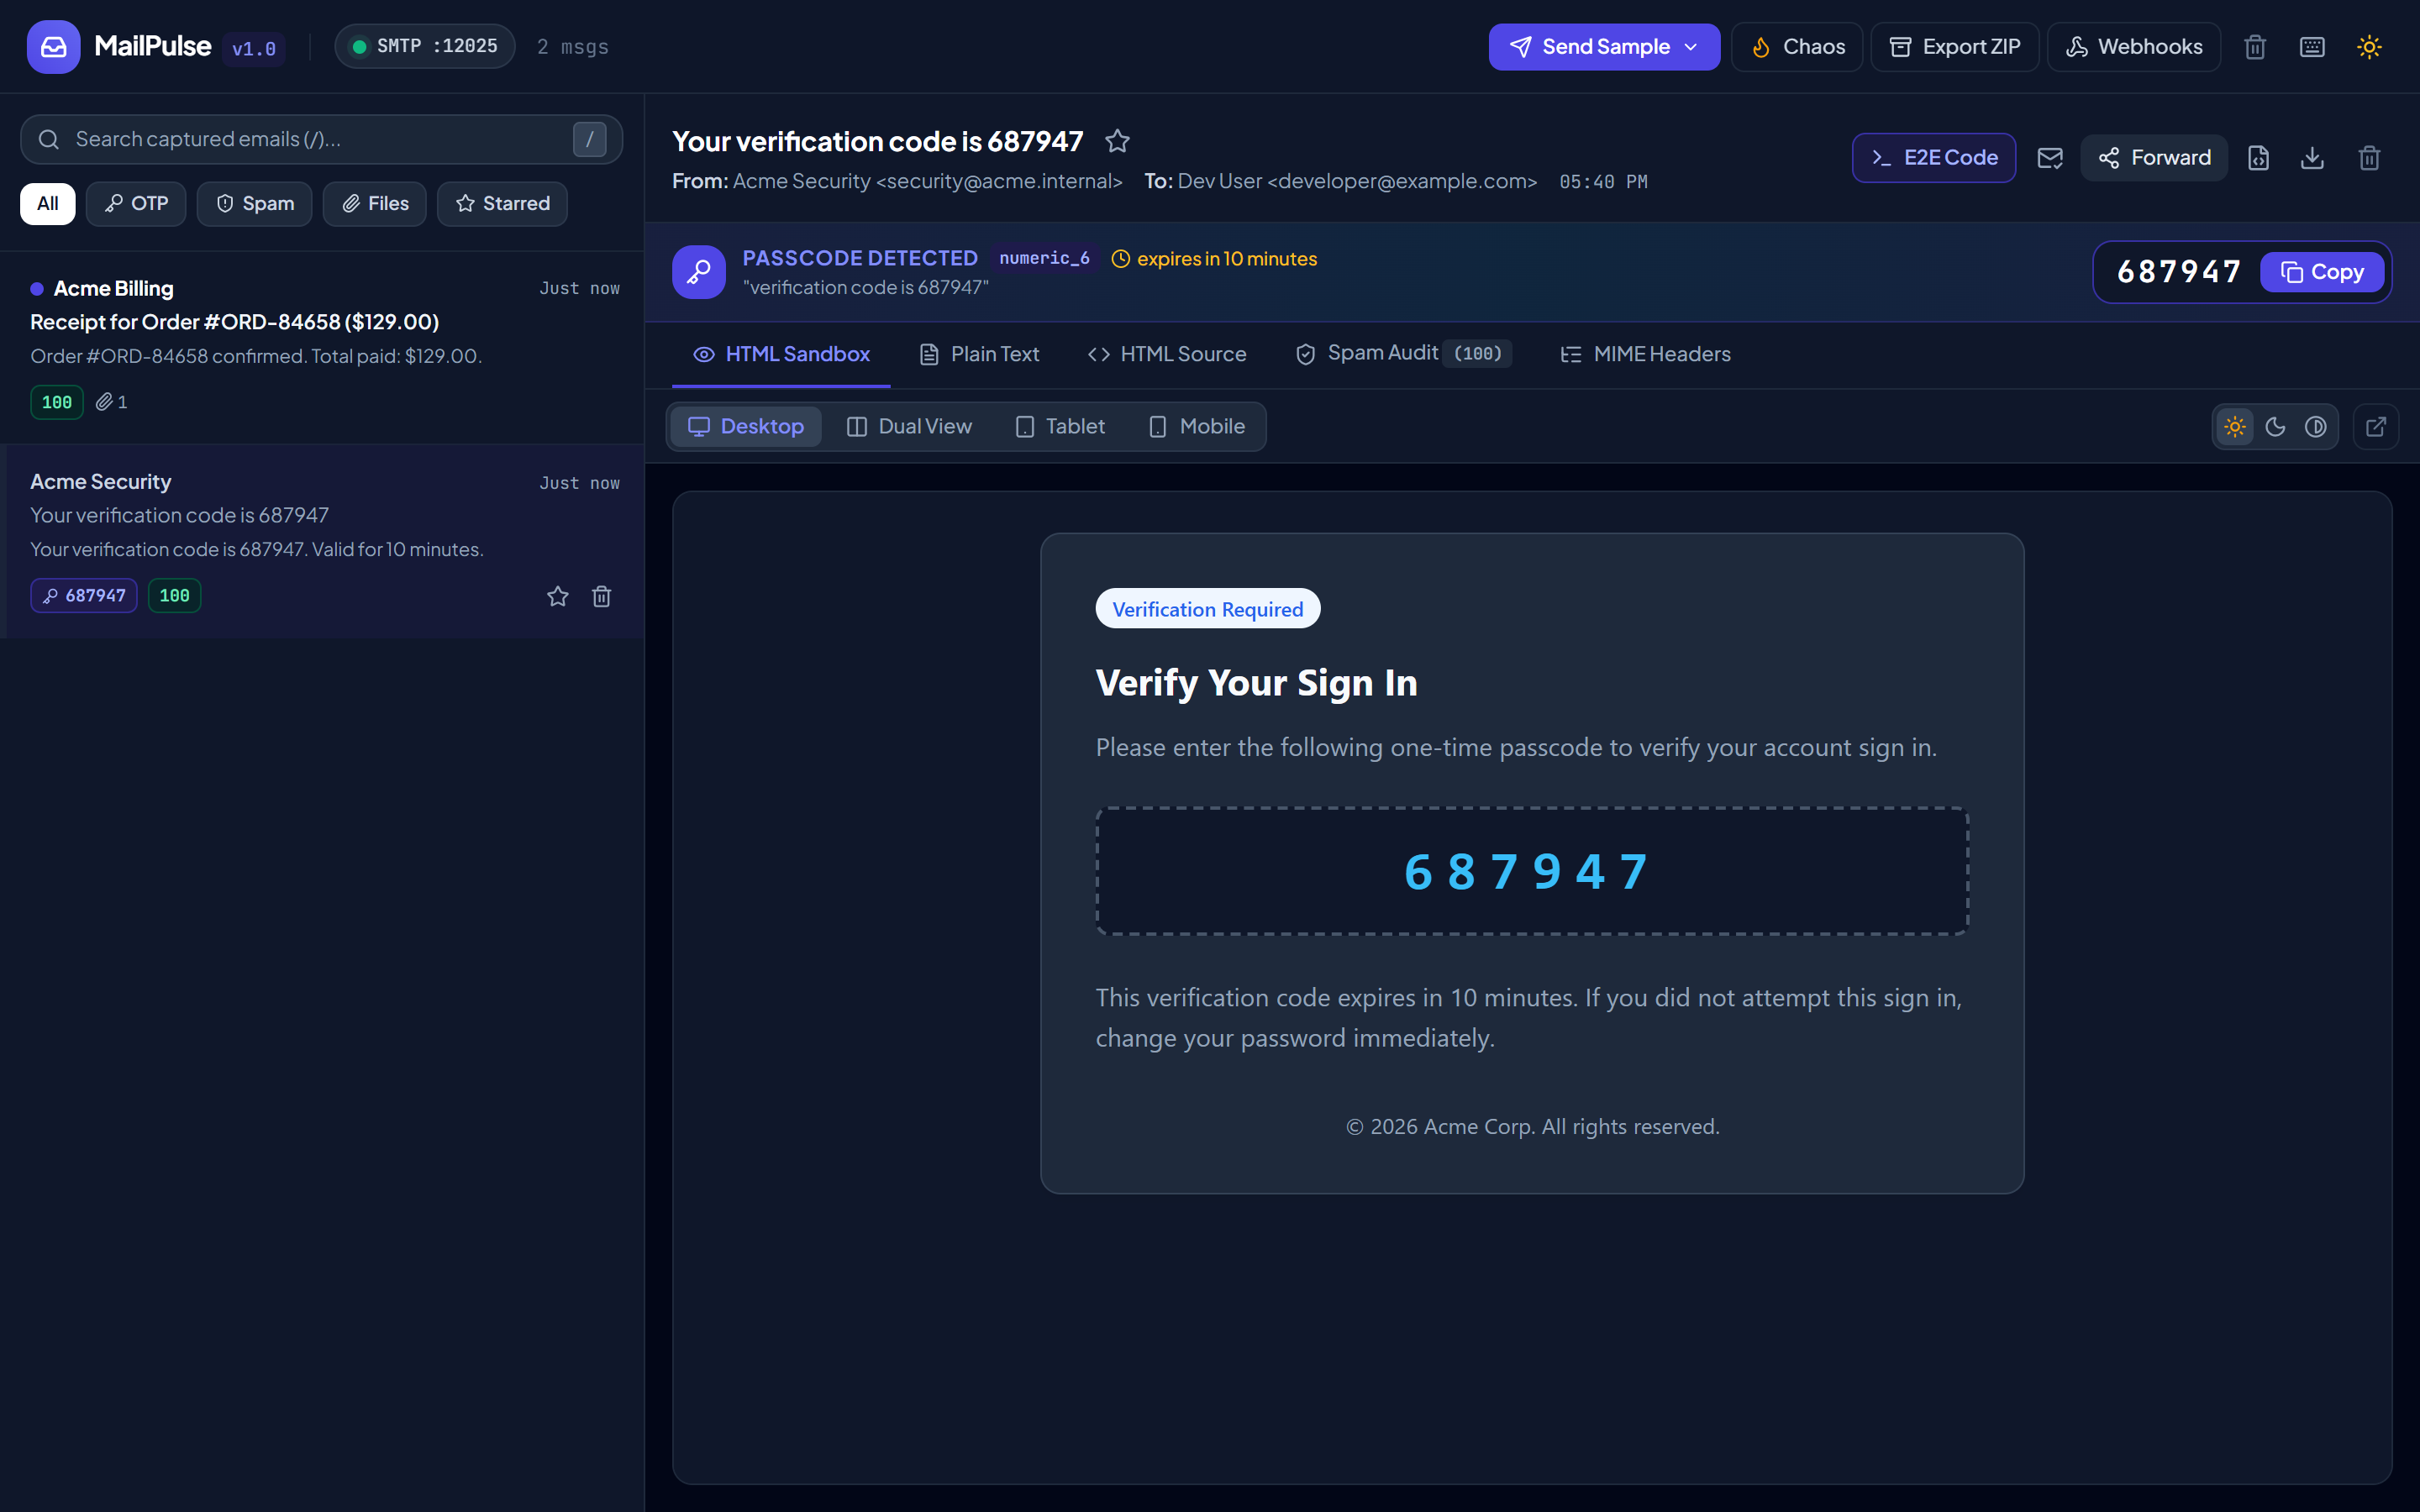Open Send Sample dropdown
The image size is (2420, 1512).
(1604, 47)
